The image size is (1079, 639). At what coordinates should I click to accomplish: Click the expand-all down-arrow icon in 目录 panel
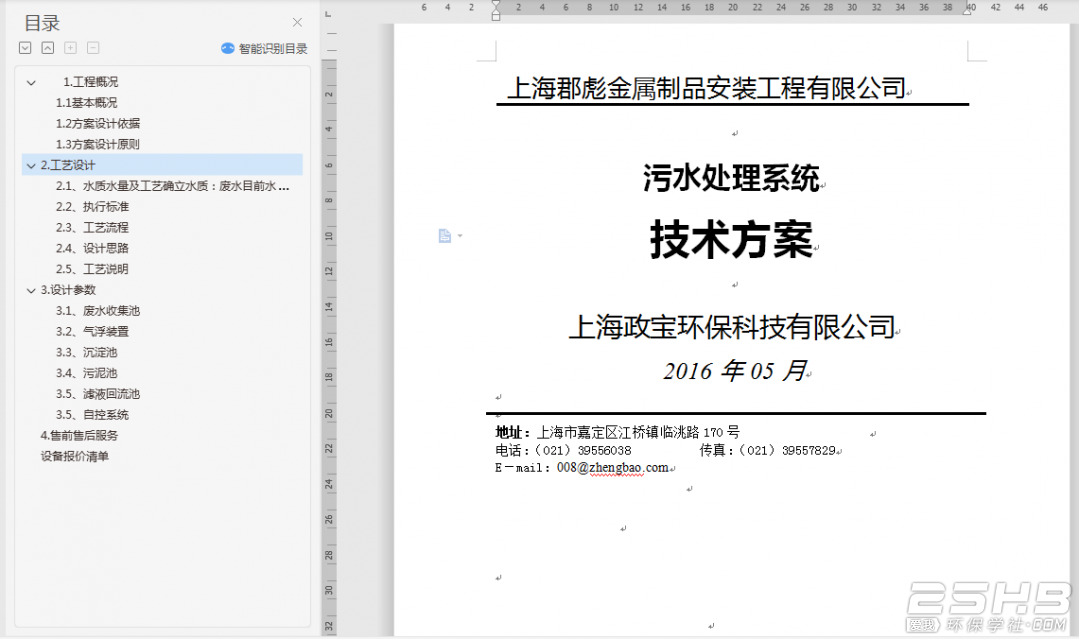point(25,47)
